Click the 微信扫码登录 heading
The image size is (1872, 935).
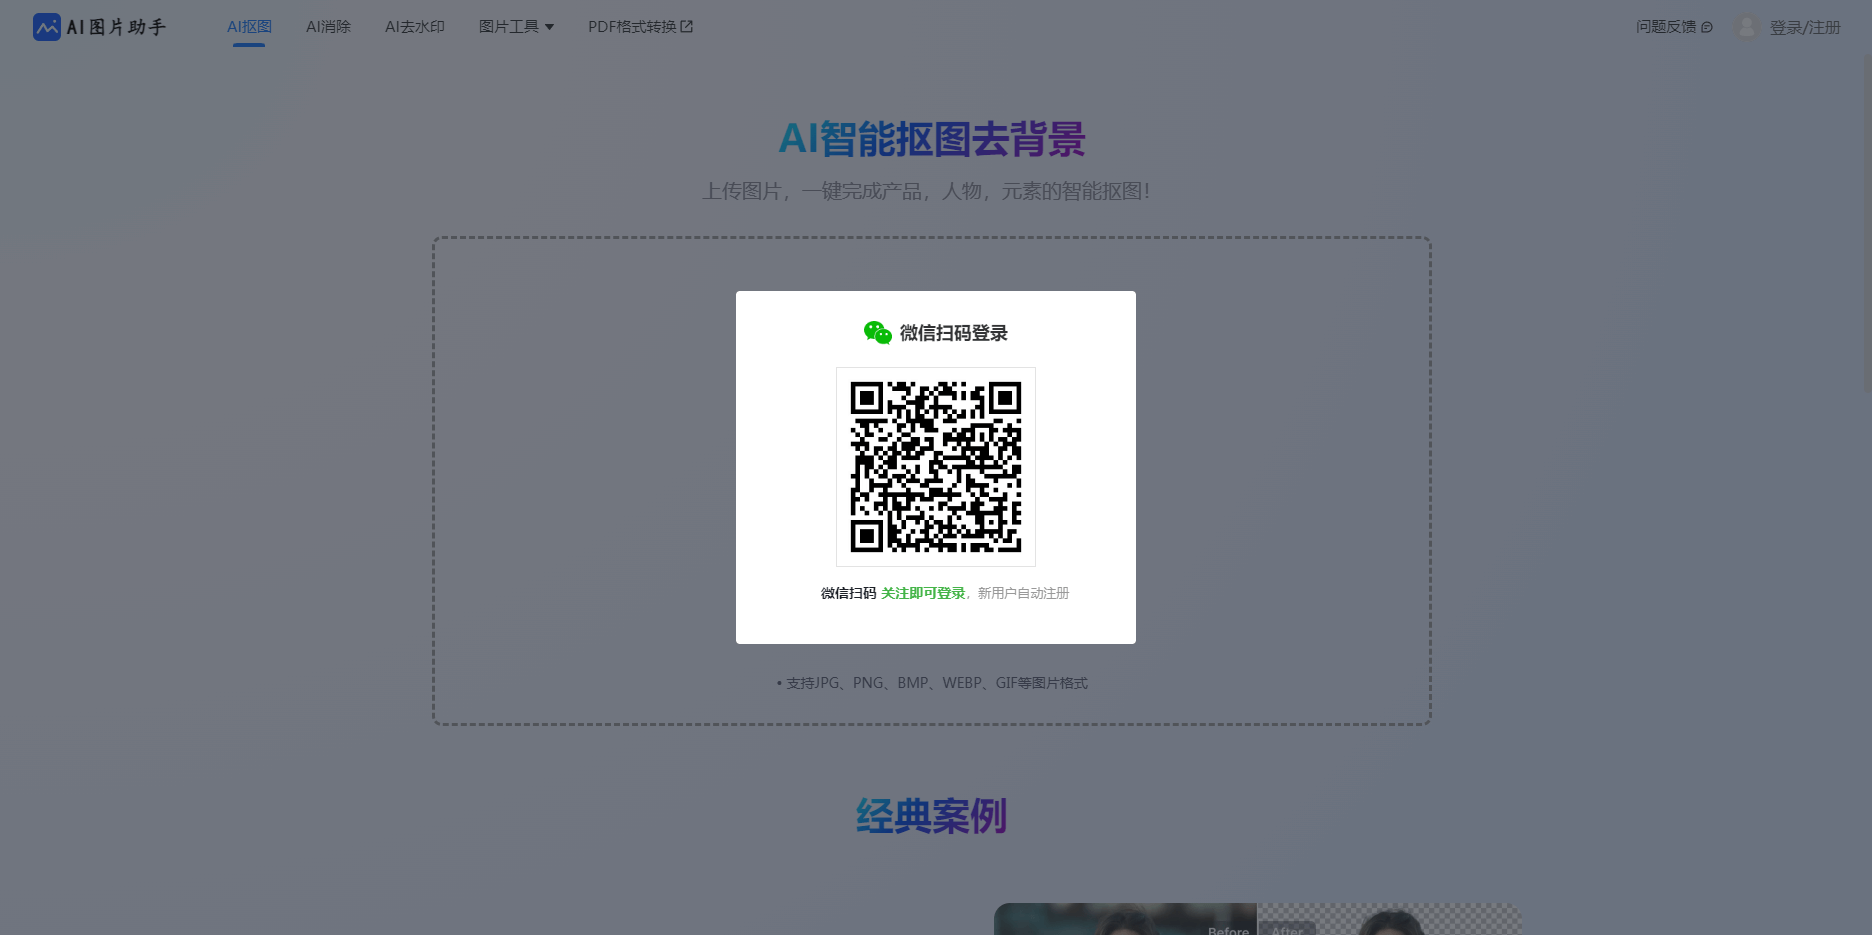click(954, 333)
